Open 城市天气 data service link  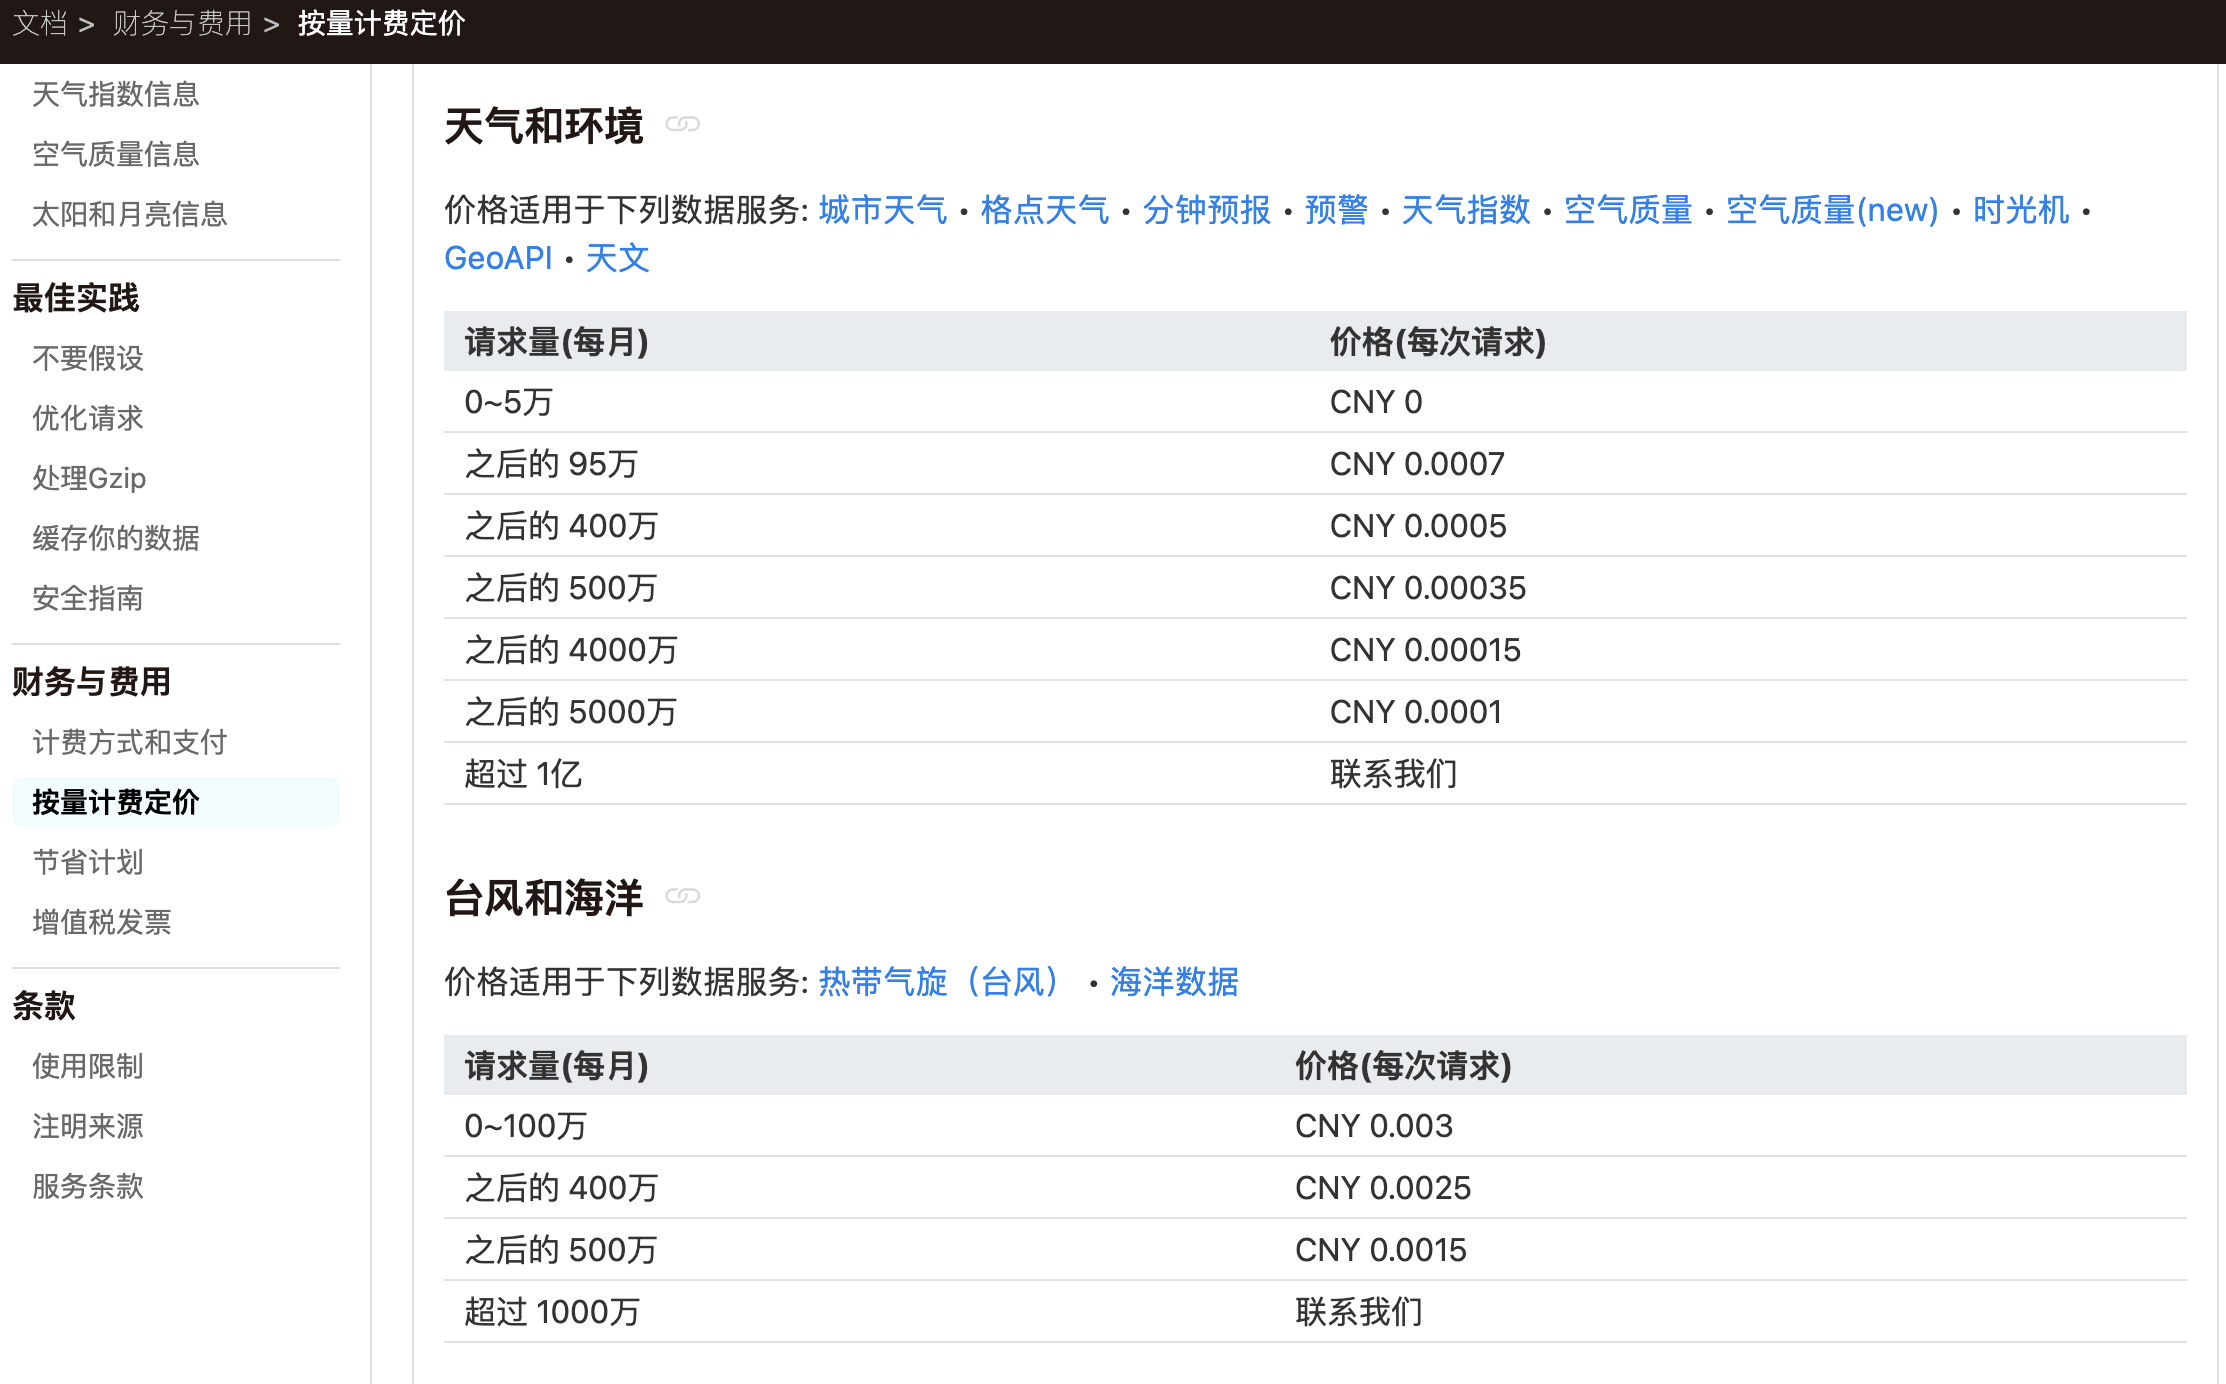point(882,210)
